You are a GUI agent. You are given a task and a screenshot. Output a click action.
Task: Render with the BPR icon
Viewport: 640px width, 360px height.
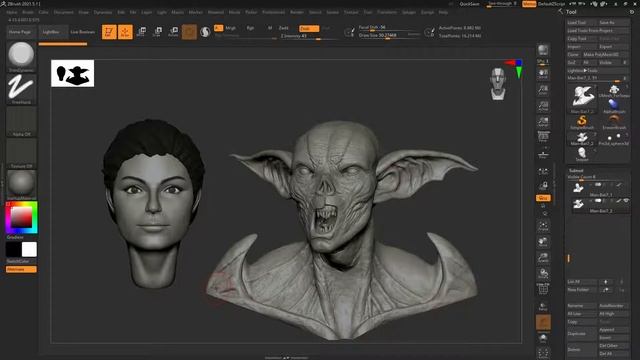[543, 51]
